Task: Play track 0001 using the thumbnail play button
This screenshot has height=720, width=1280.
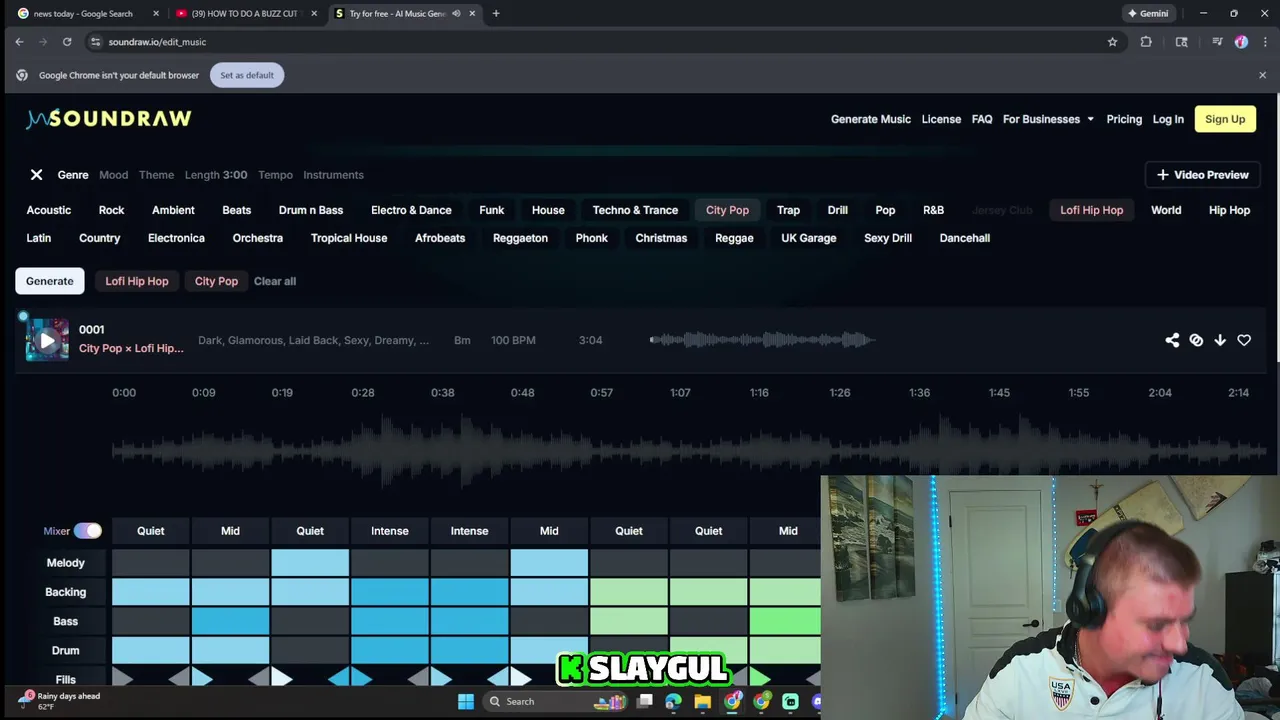Action: tap(47, 340)
